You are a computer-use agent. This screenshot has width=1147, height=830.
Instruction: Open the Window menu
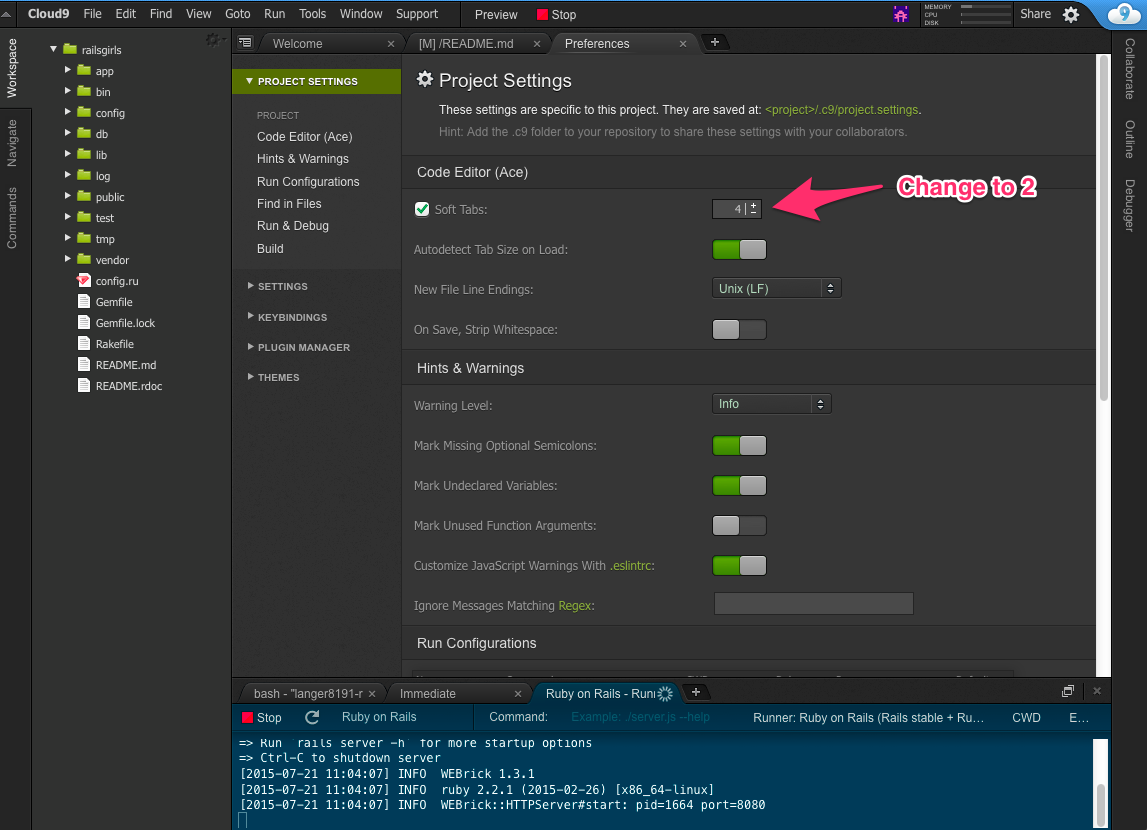click(361, 14)
